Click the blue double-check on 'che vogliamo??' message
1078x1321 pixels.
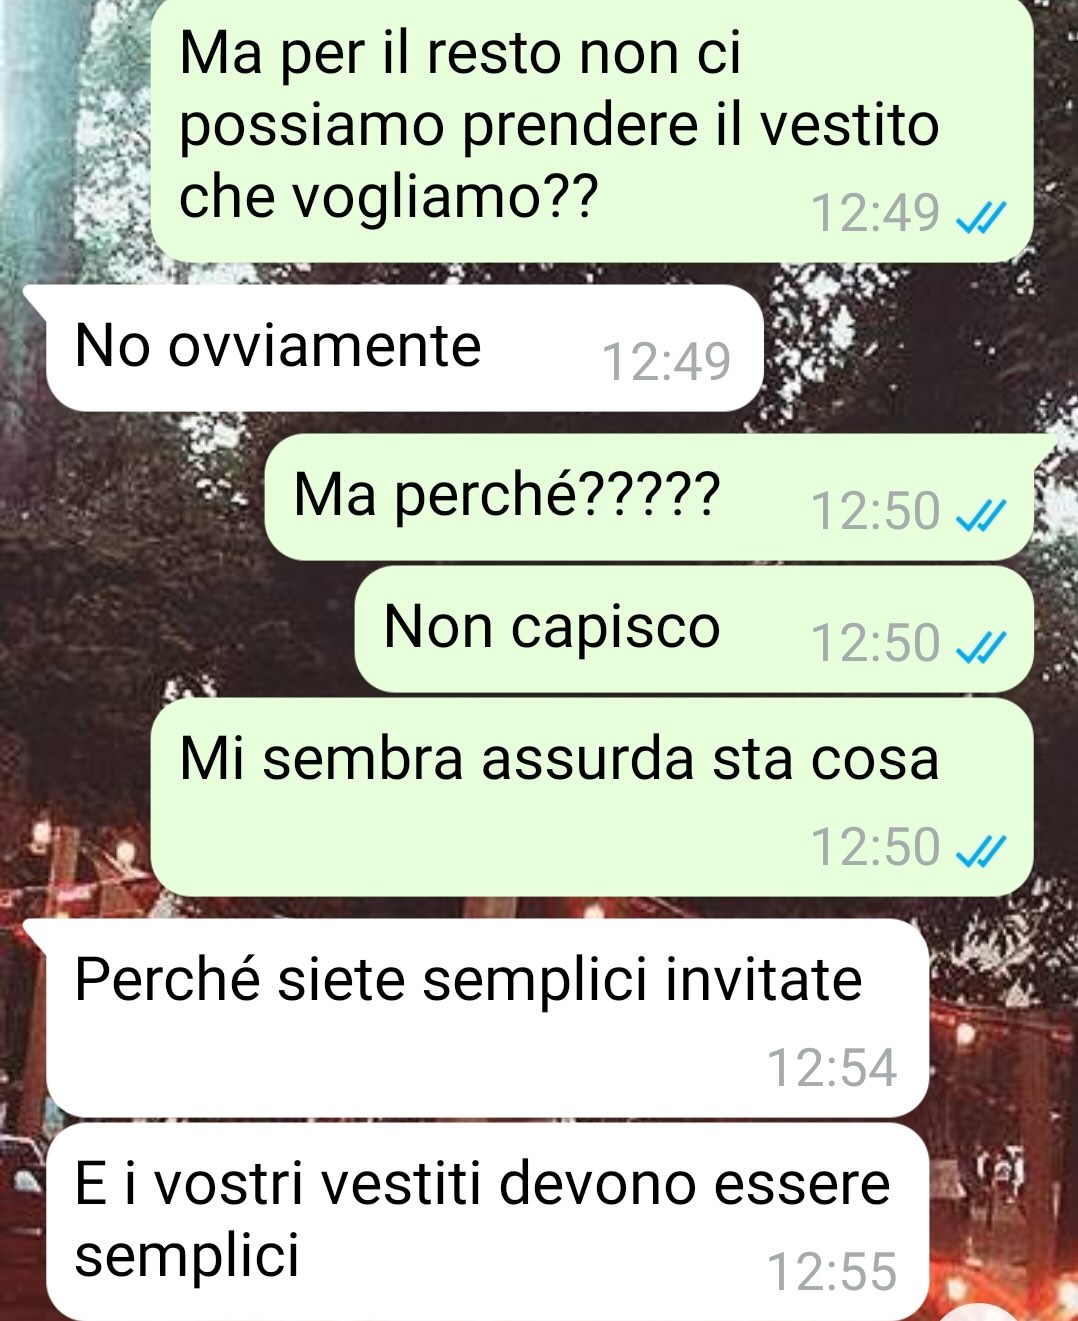(980, 216)
